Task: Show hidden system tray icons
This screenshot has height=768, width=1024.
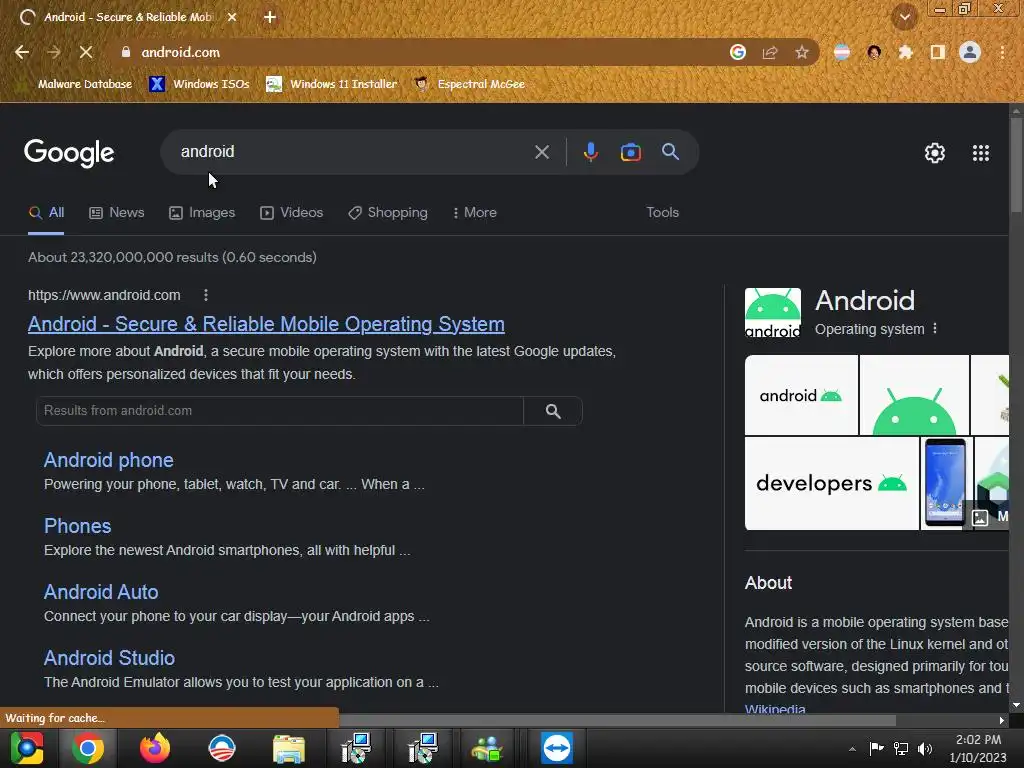Action: [x=852, y=749]
